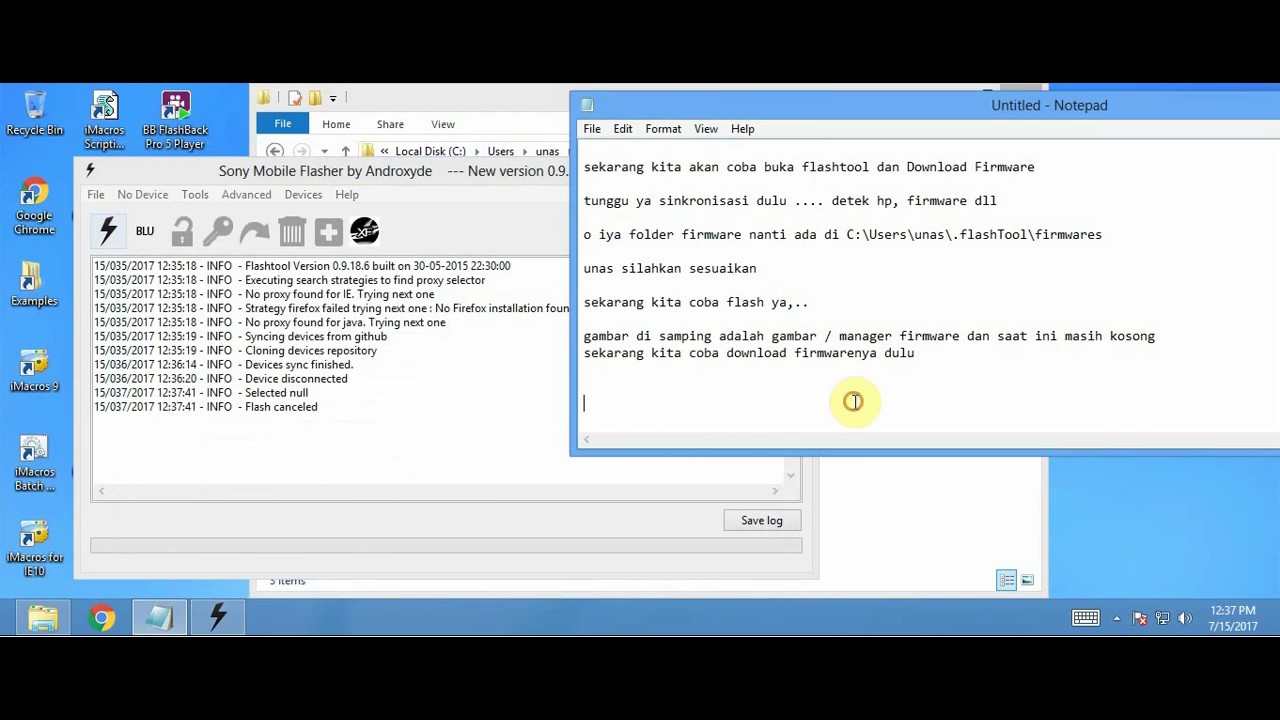Switch Explorer to large icons view

pos(1027,581)
